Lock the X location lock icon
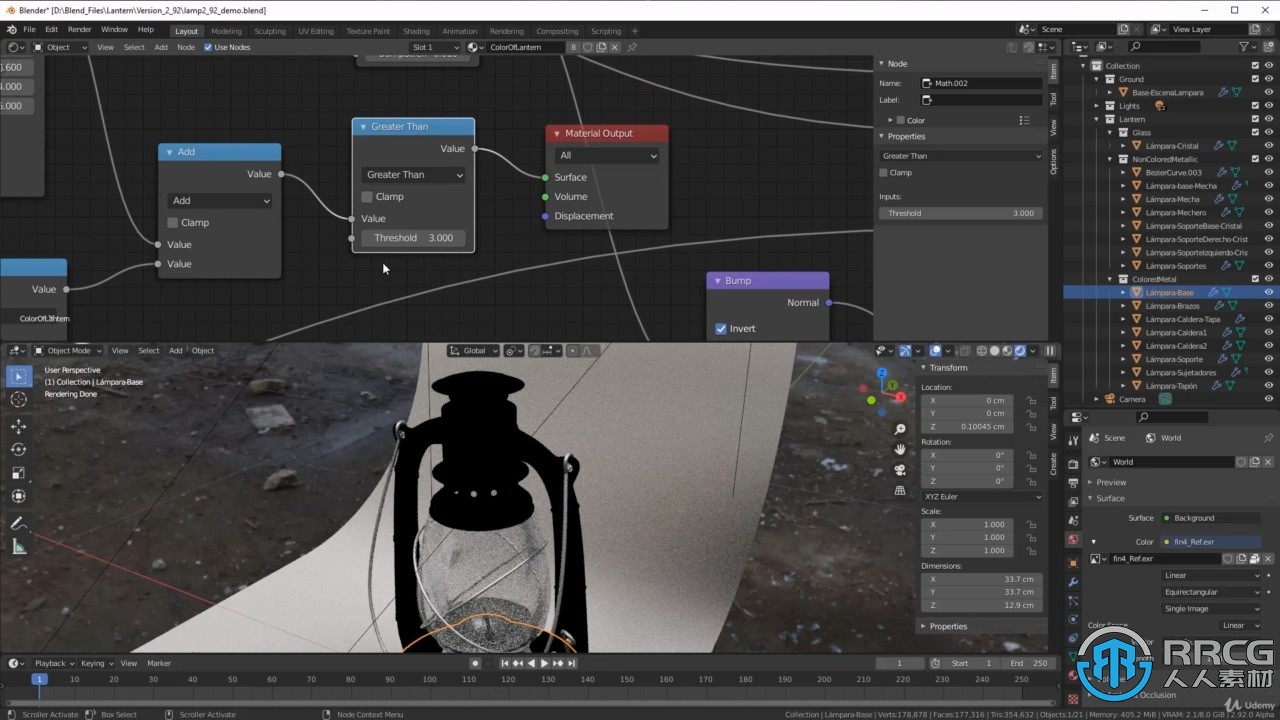Image resolution: width=1280 pixels, height=720 pixels. pos(1031,400)
